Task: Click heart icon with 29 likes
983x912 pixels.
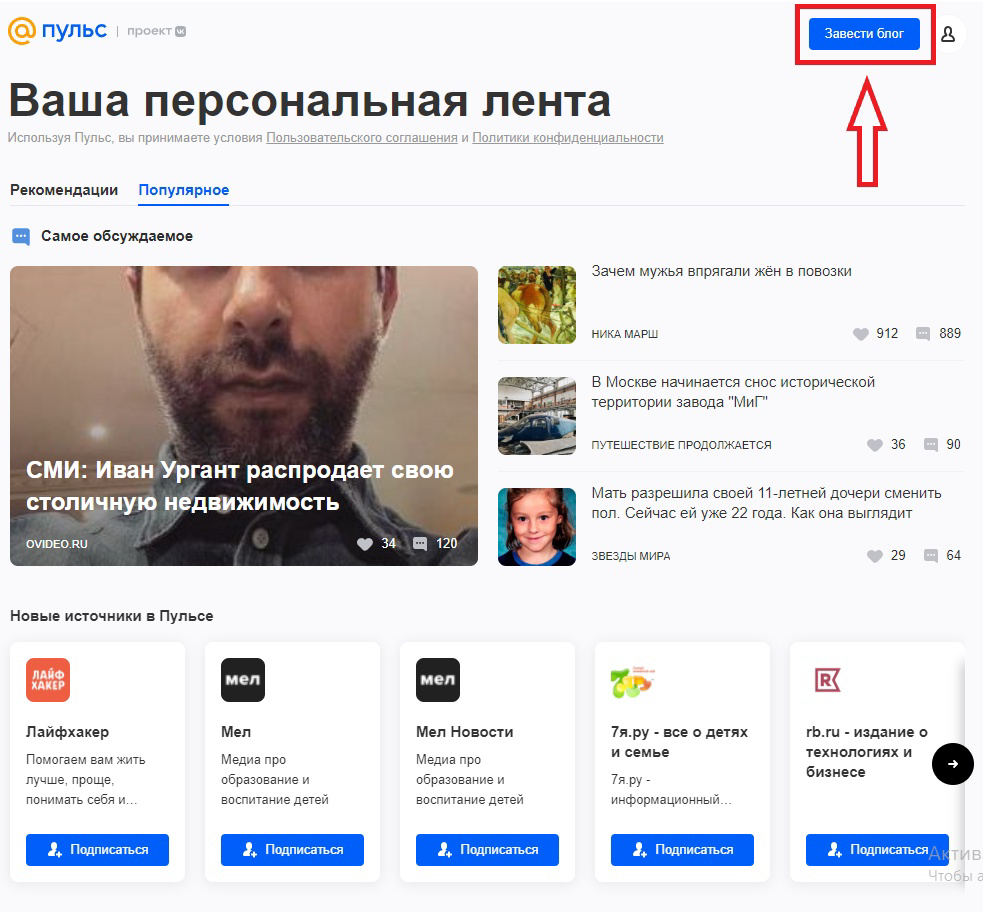Action: coord(875,556)
